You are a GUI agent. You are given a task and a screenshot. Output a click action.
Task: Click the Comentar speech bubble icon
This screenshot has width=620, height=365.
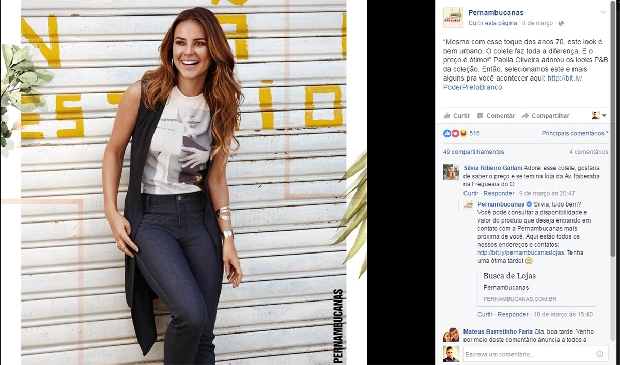click(x=480, y=116)
